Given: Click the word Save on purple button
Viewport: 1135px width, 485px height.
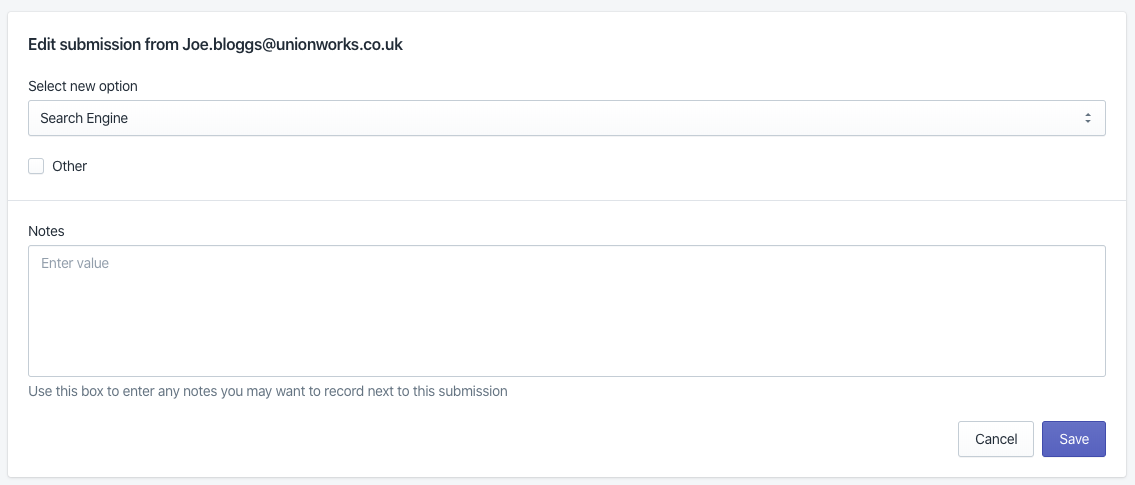Looking at the screenshot, I should point(1074,439).
